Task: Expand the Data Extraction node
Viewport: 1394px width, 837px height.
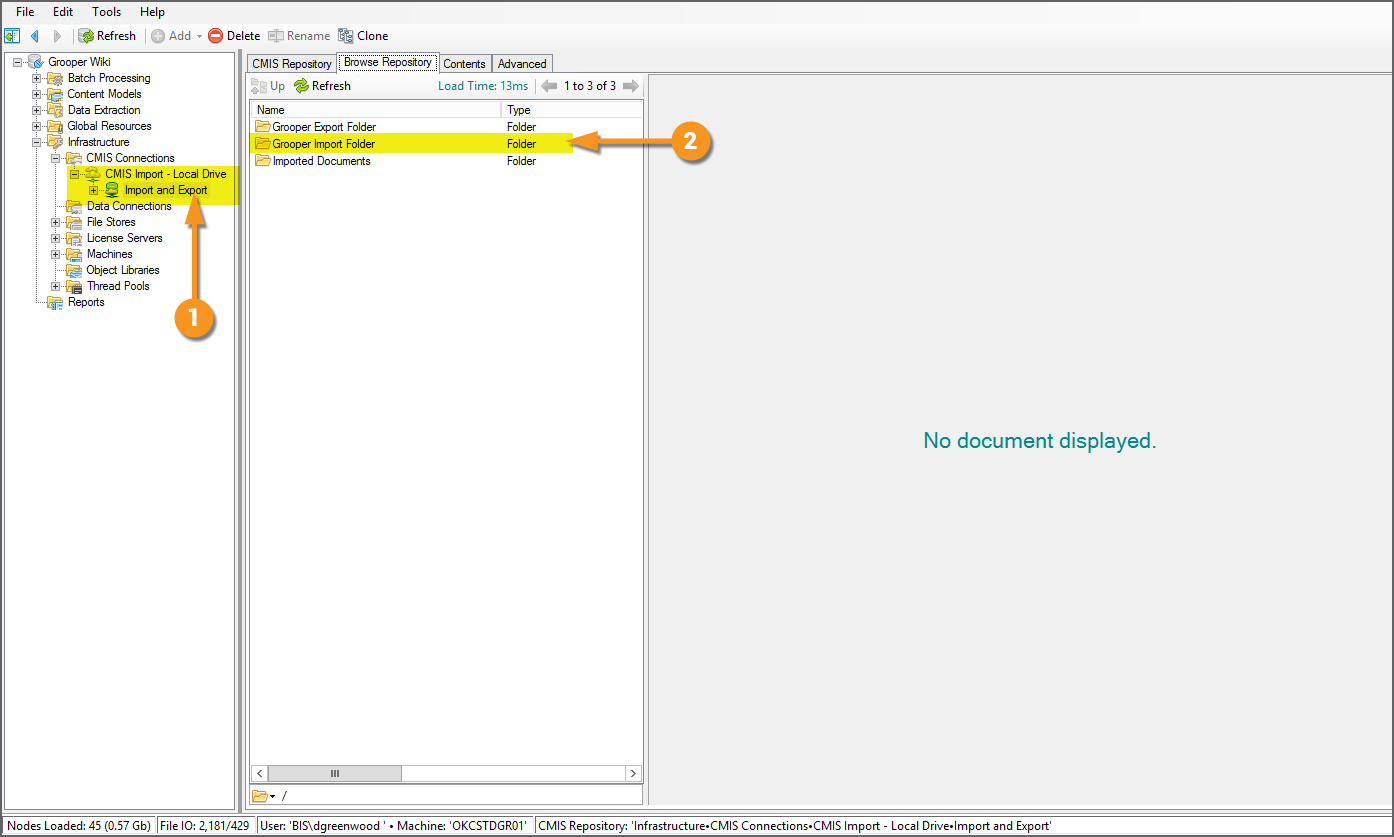Action: click(37, 110)
